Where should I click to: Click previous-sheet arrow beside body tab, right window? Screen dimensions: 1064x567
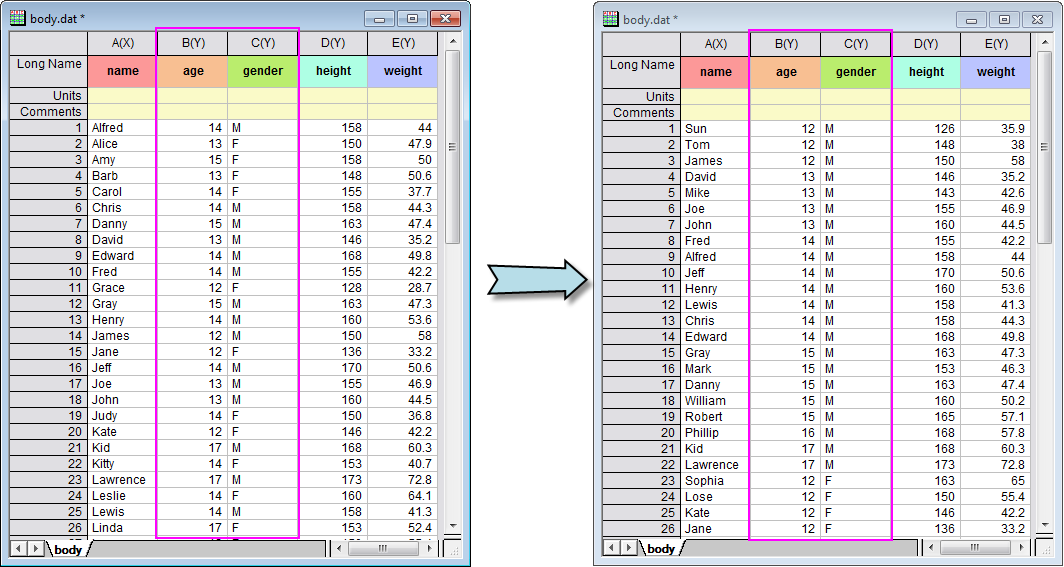pos(612,547)
